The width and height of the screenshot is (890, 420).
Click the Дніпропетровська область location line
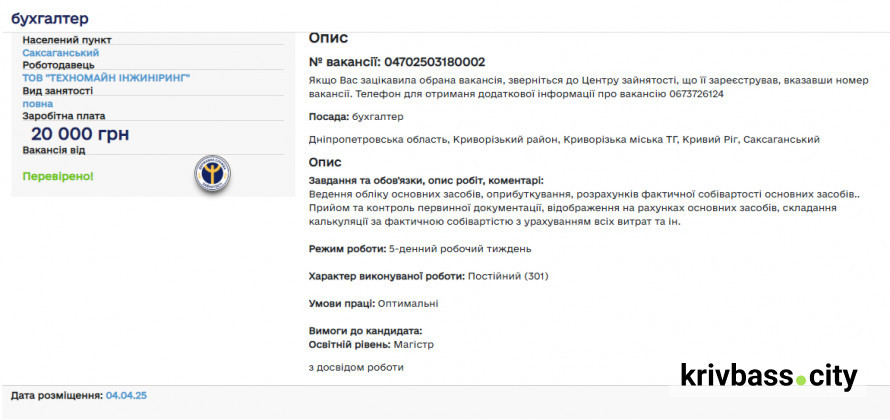(x=564, y=140)
